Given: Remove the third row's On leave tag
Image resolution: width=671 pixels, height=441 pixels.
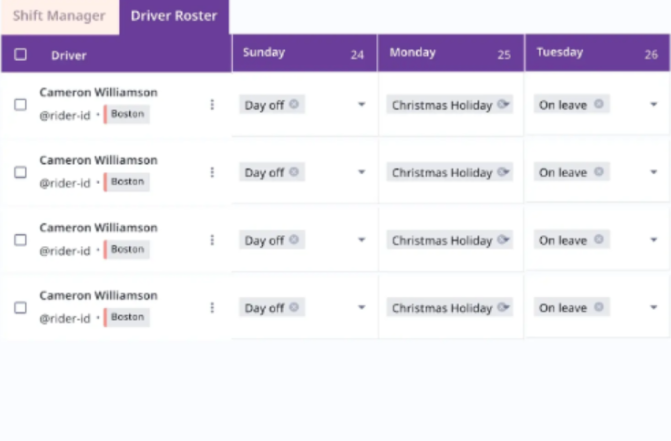Looking at the screenshot, I should point(598,240).
